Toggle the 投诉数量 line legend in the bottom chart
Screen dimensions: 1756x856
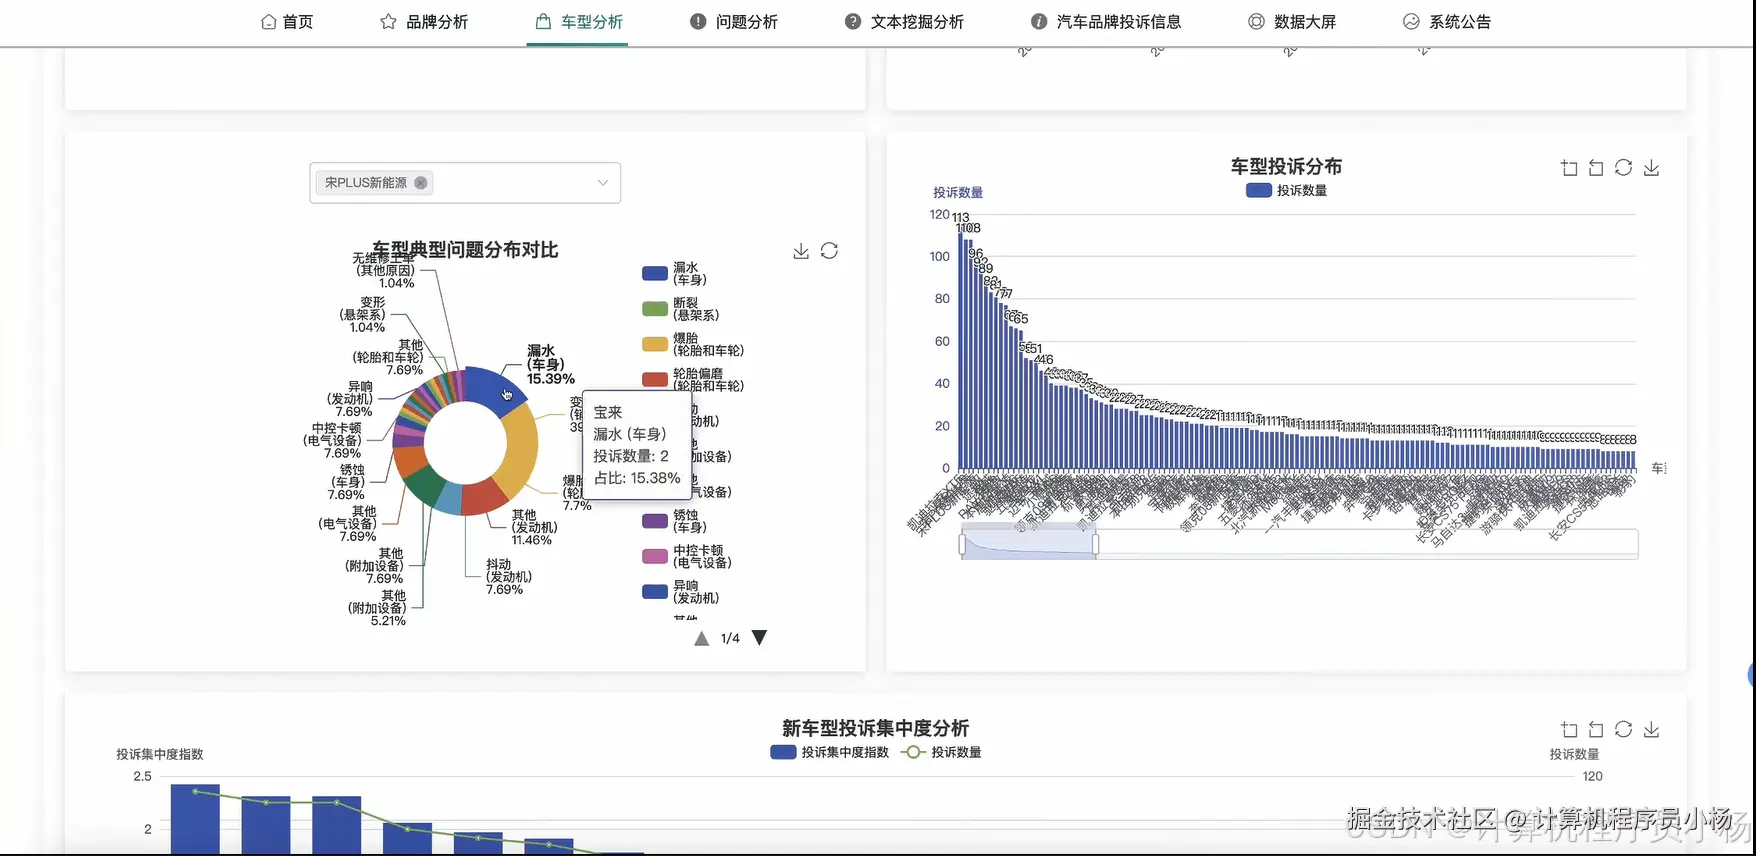pos(941,752)
